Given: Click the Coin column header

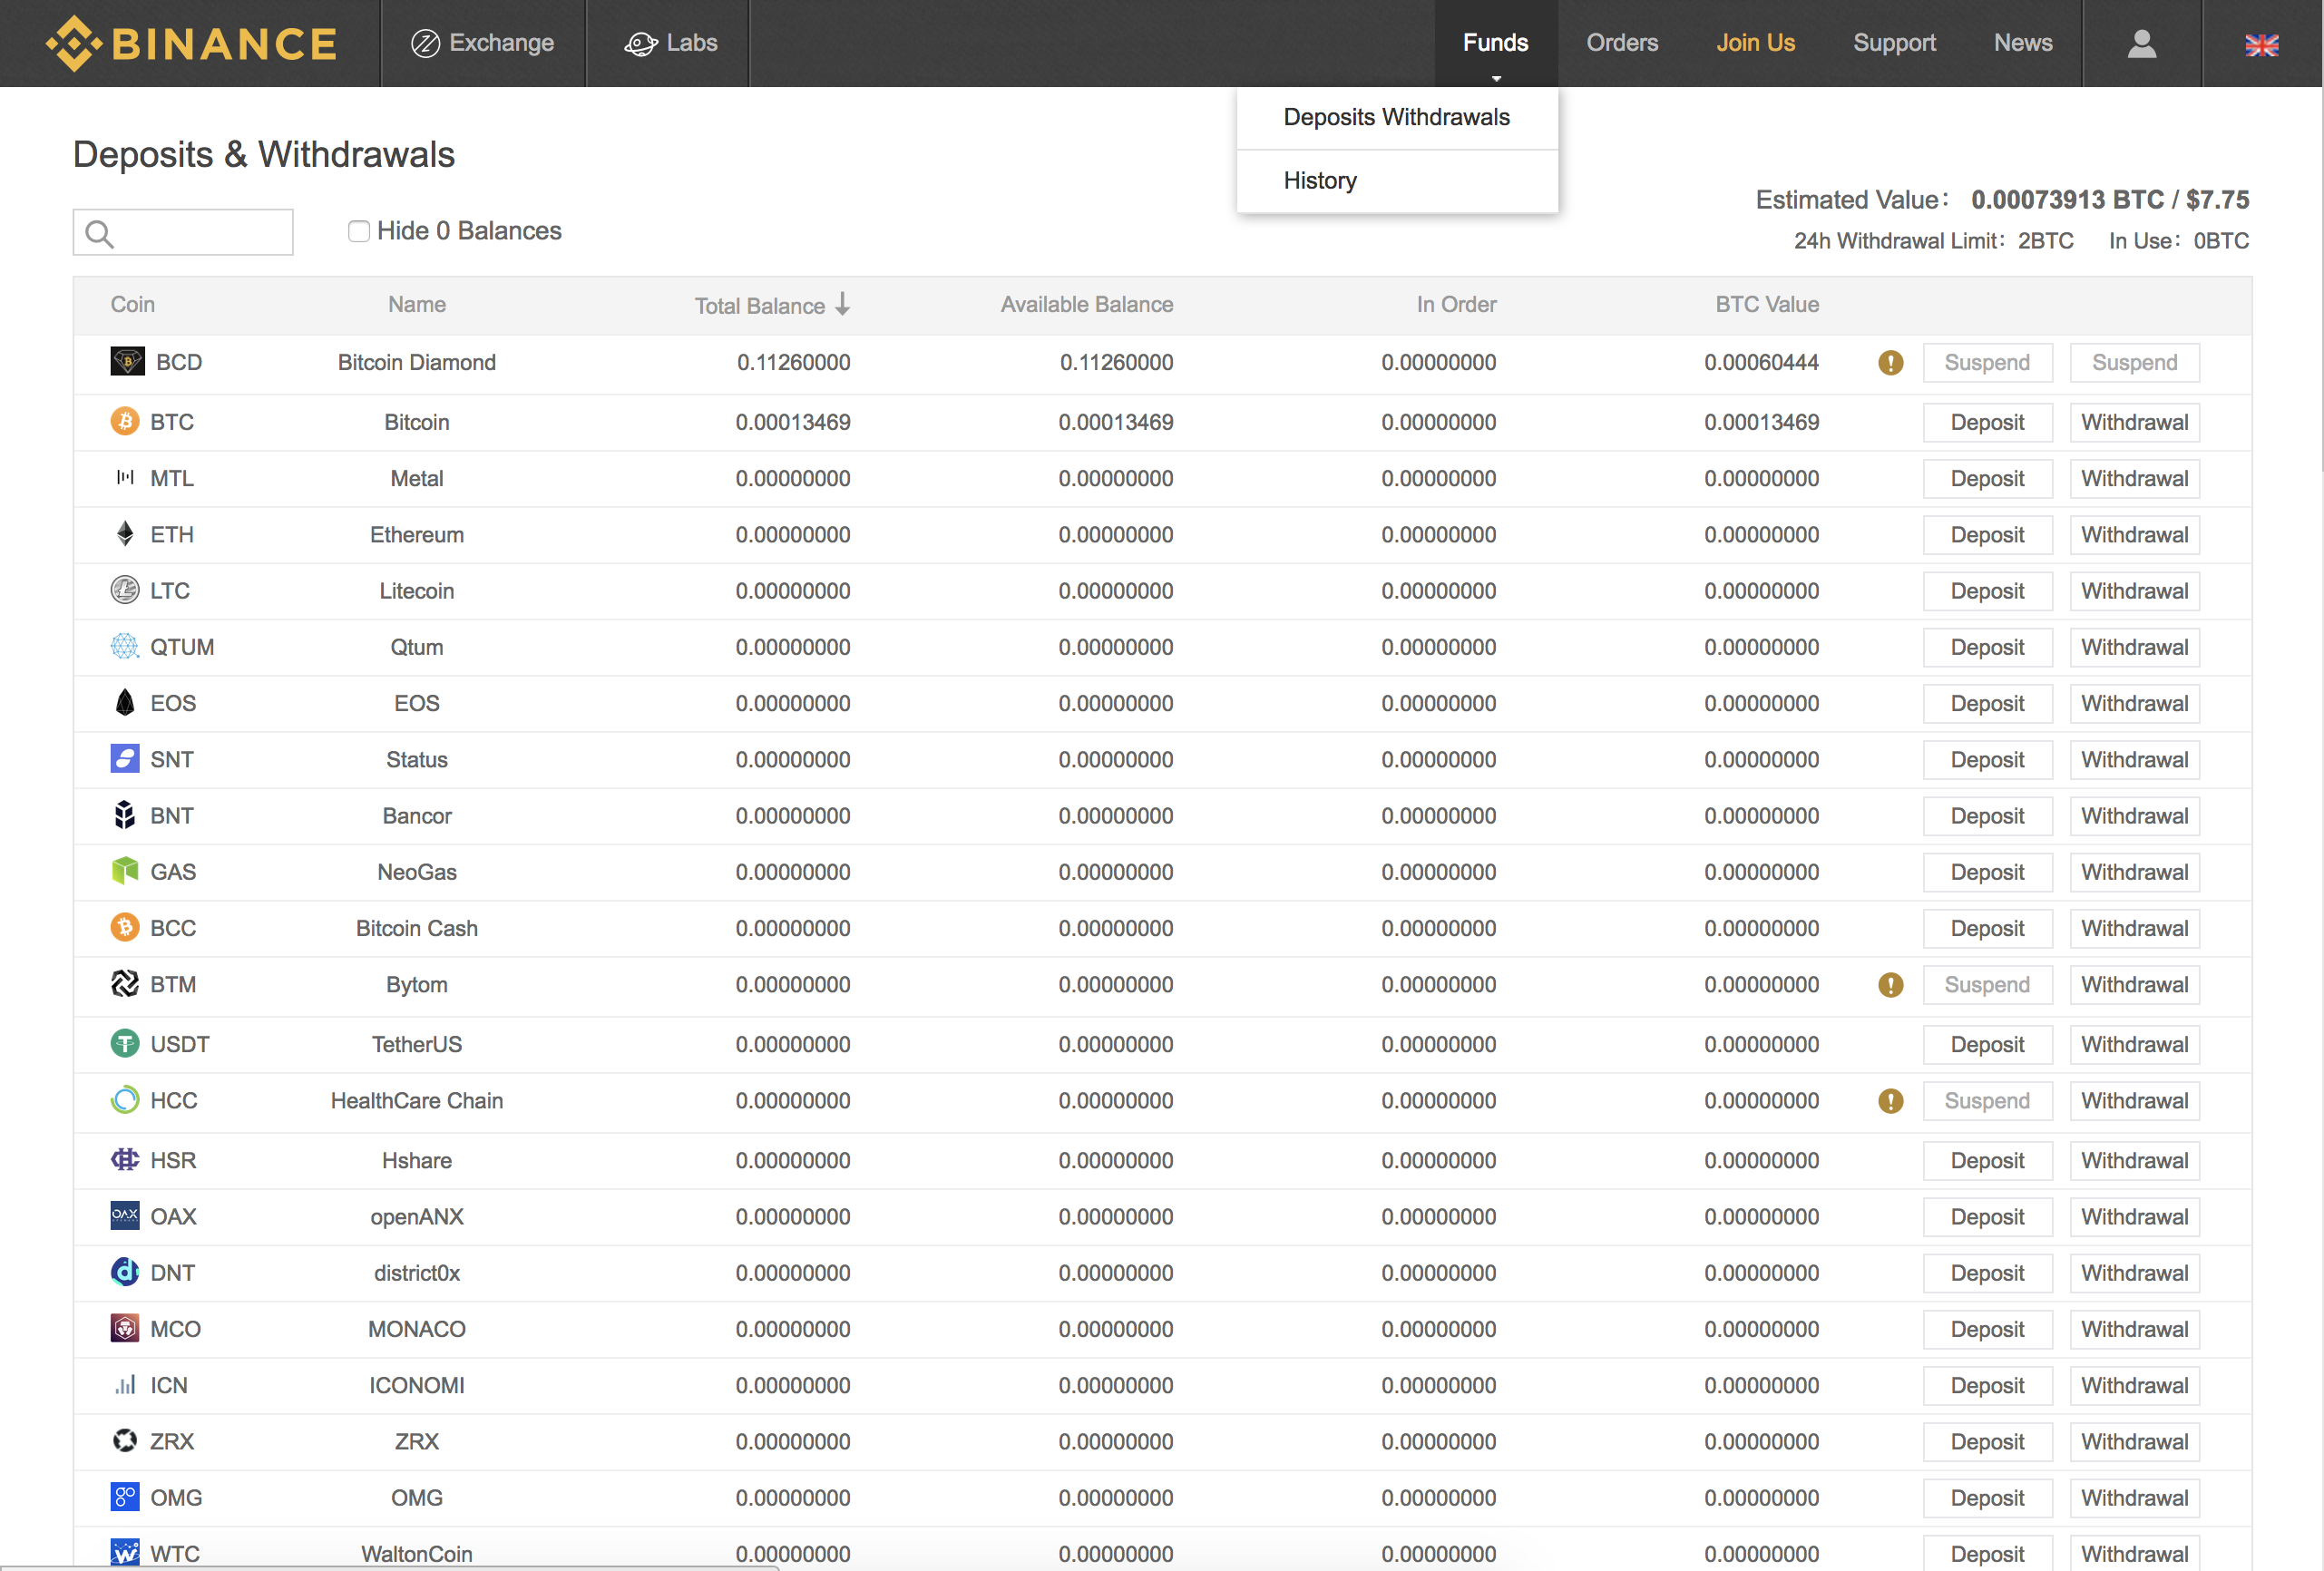Looking at the screenshot, I should (x=132, y=304).
